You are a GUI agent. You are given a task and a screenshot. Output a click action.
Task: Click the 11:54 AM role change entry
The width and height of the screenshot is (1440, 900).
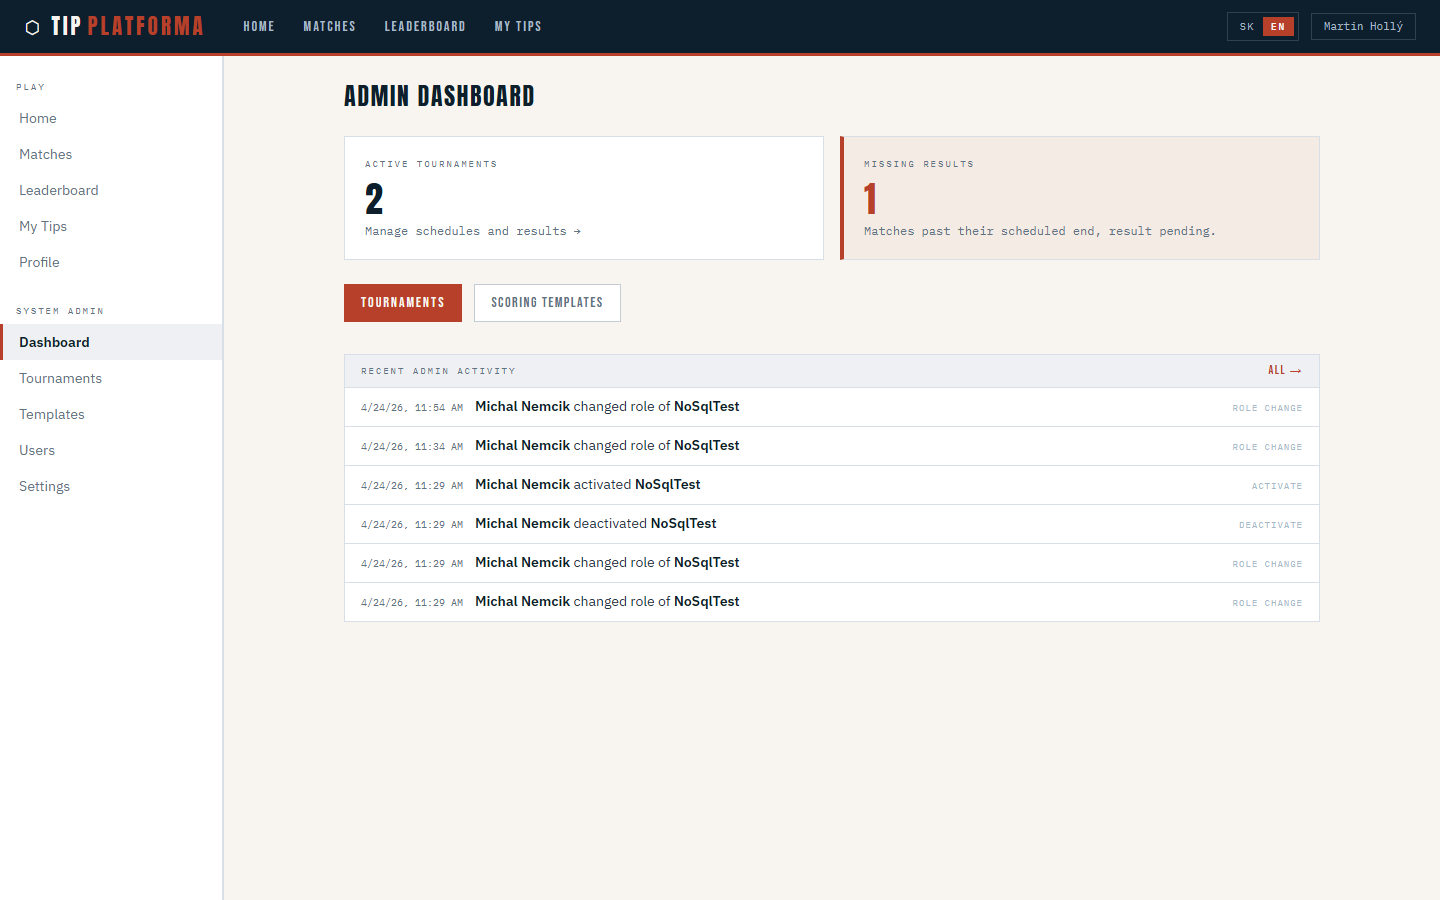tap(830, 407)
